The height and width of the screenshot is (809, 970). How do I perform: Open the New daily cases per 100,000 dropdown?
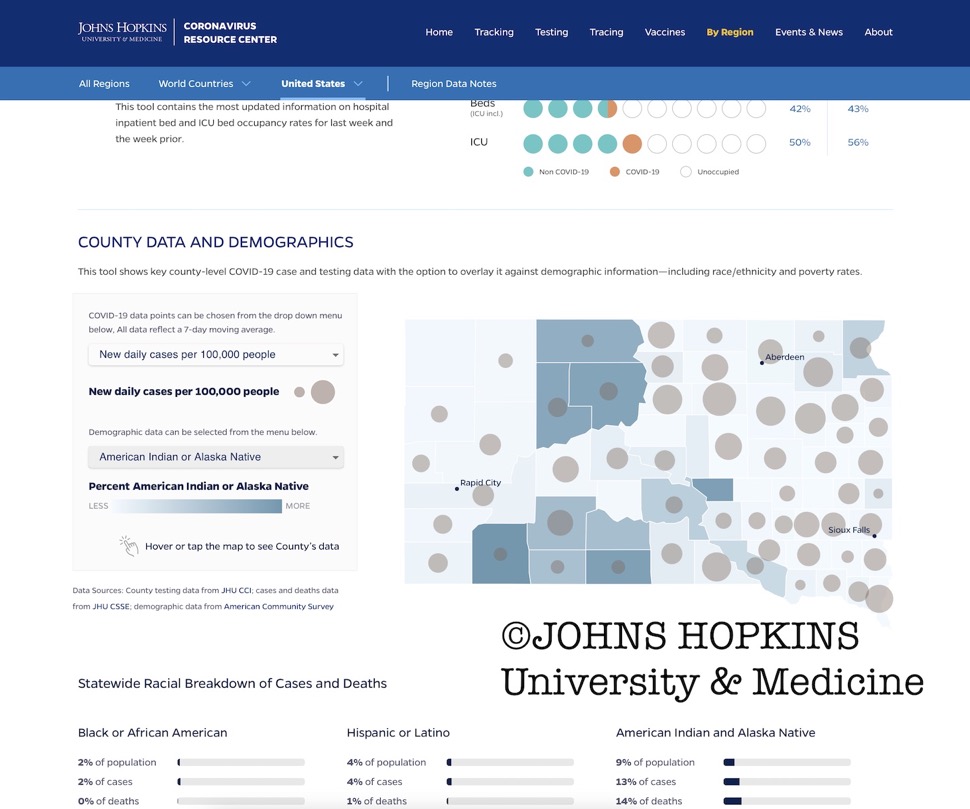215,355
